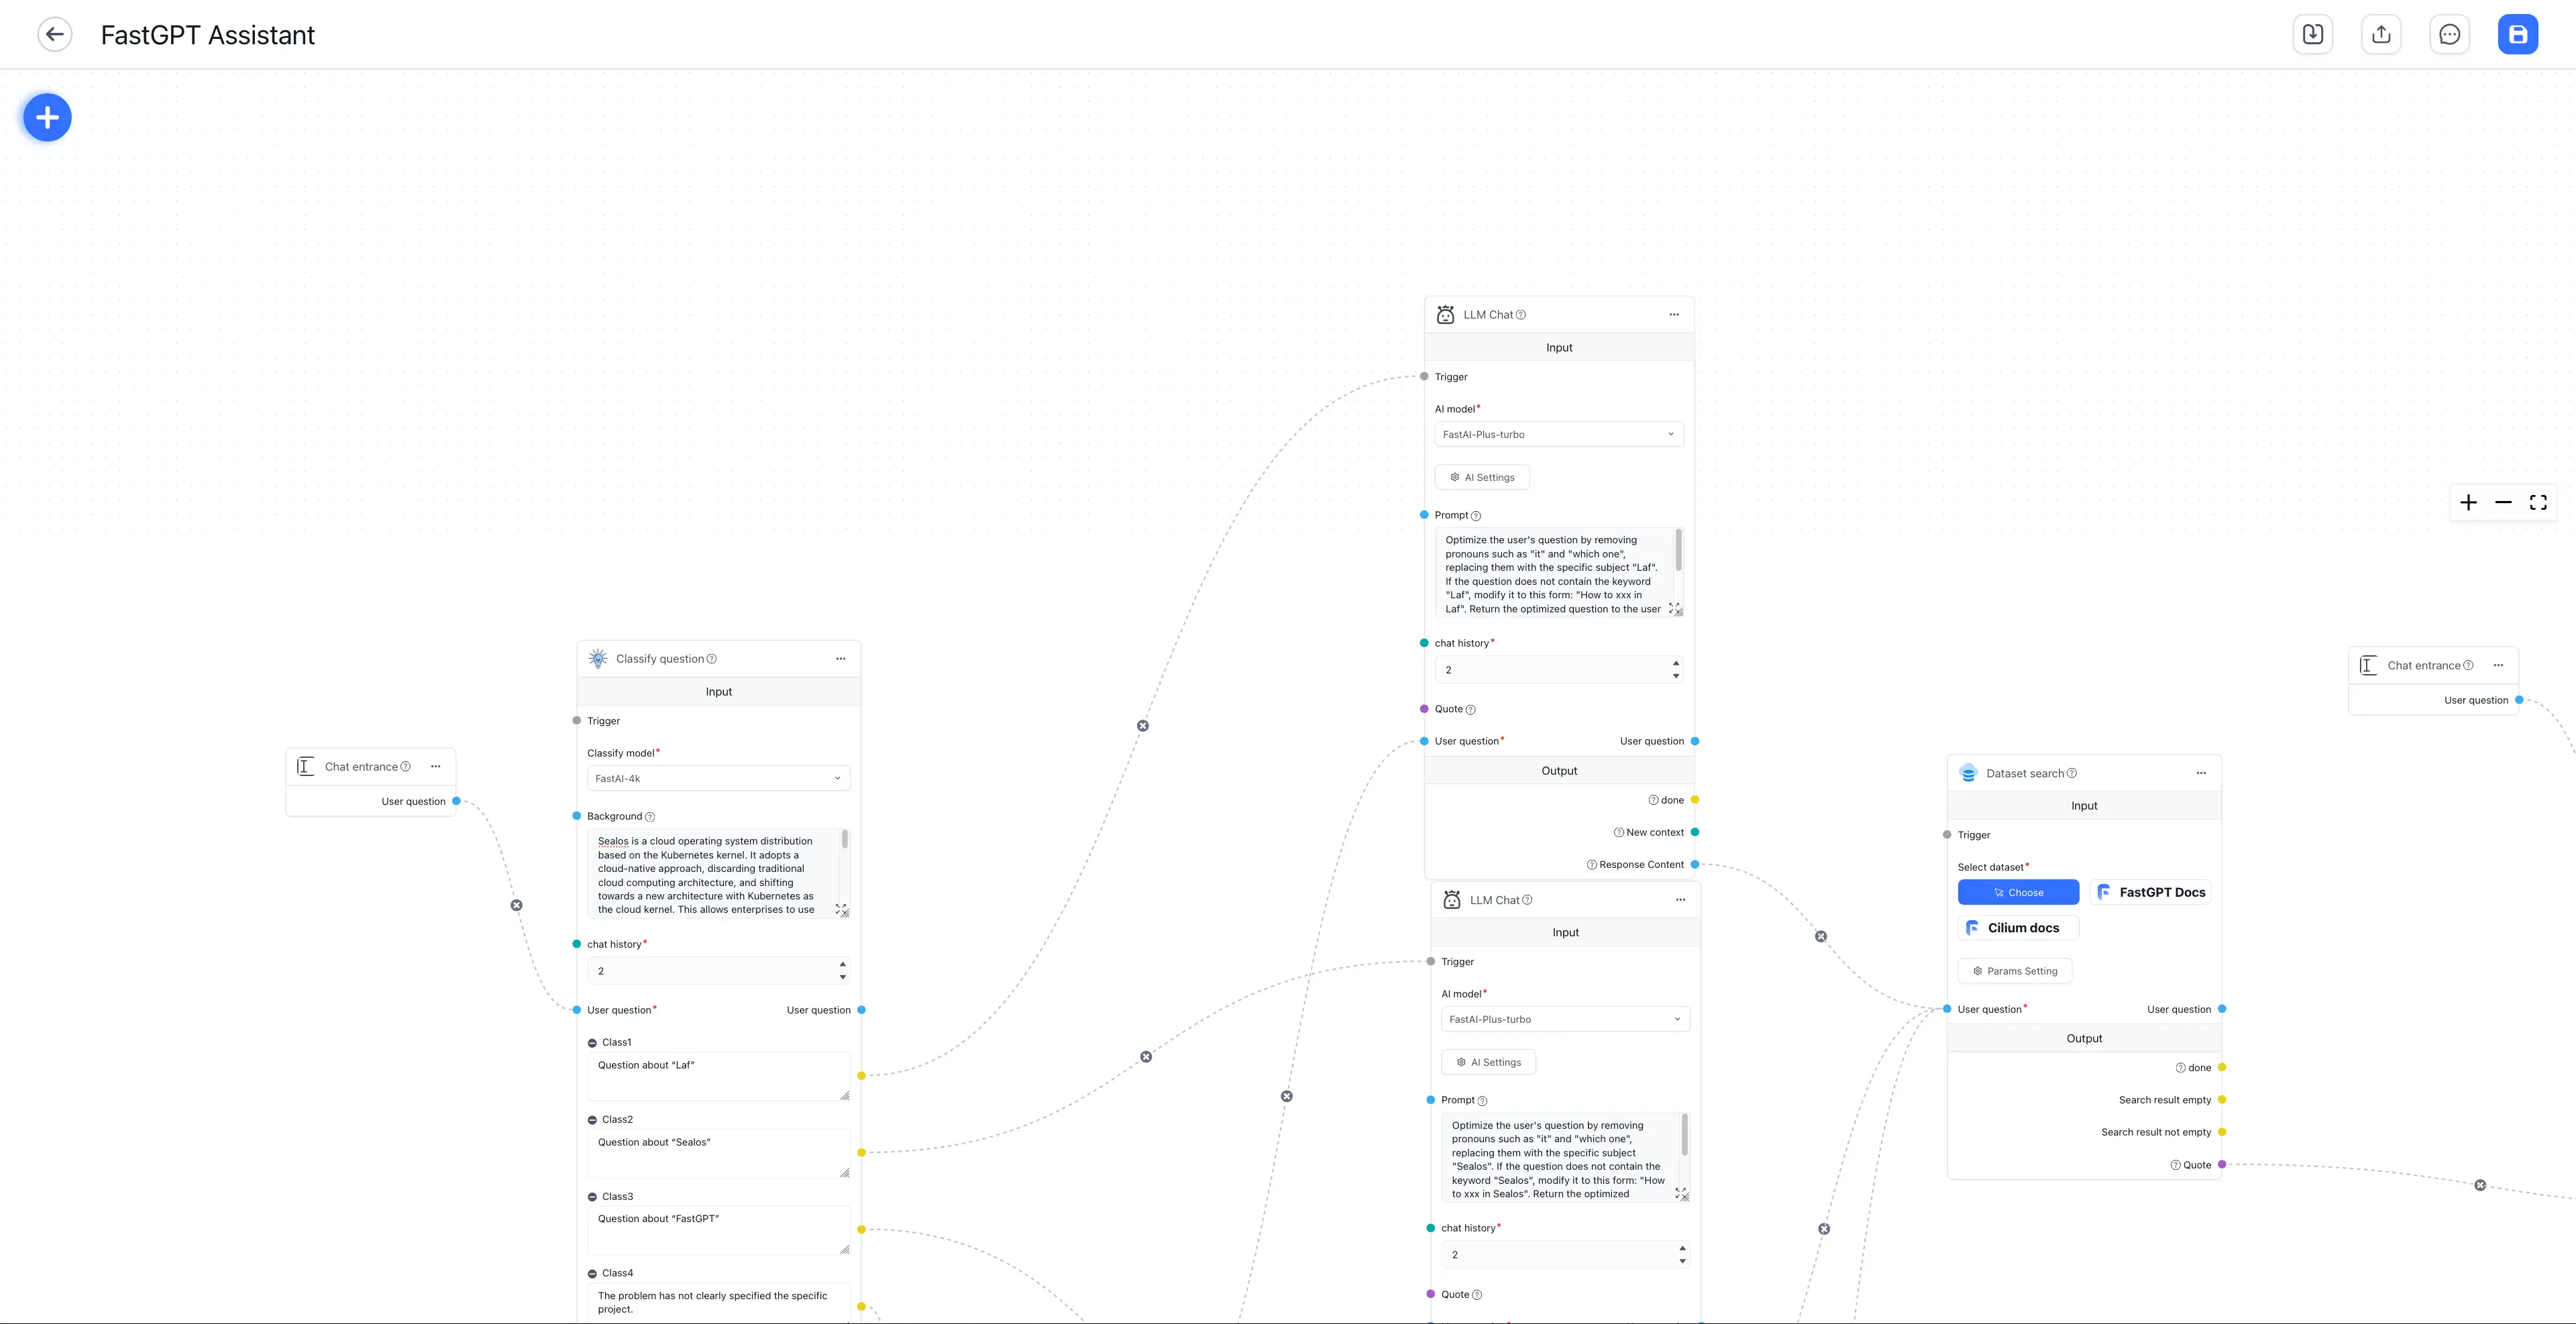Screen dimensions: 2576x1324
Task: Click the import configuration icon in header
Action: tap(2312, 34)
